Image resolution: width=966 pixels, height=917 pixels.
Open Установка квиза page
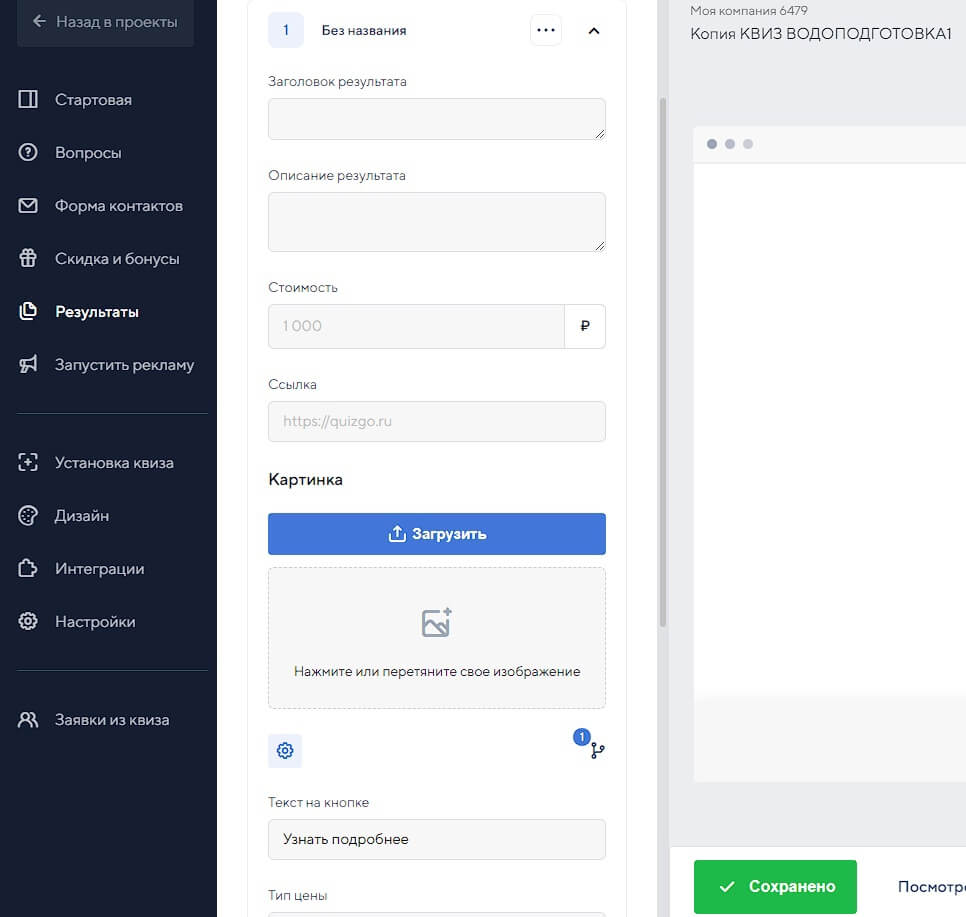click(x=114, y=463)
